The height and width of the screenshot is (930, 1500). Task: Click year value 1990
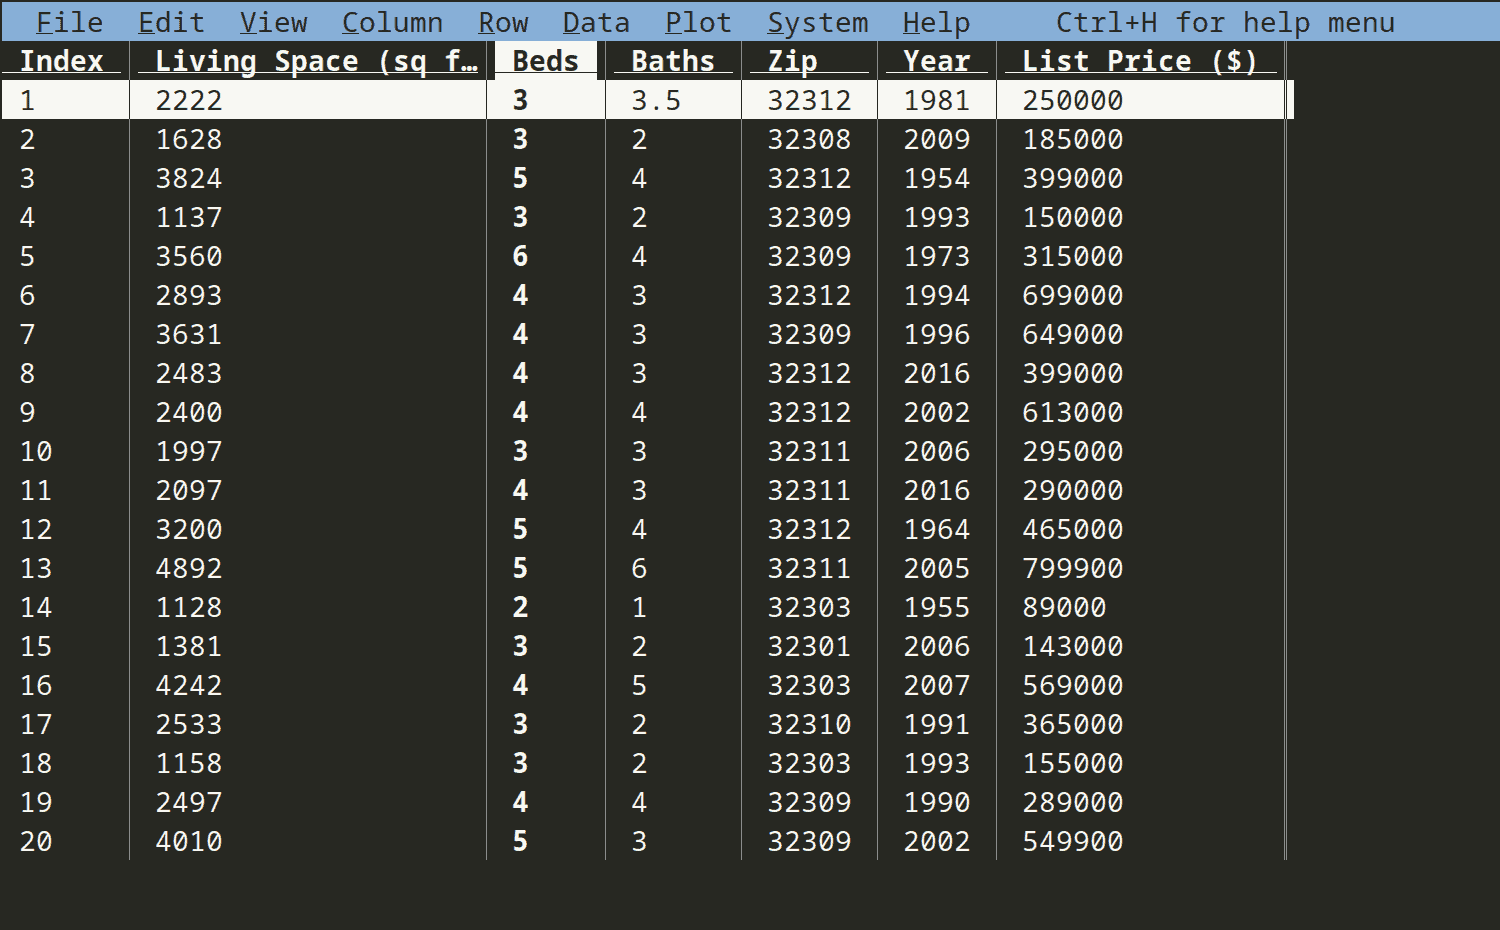(x=937, y=802)
